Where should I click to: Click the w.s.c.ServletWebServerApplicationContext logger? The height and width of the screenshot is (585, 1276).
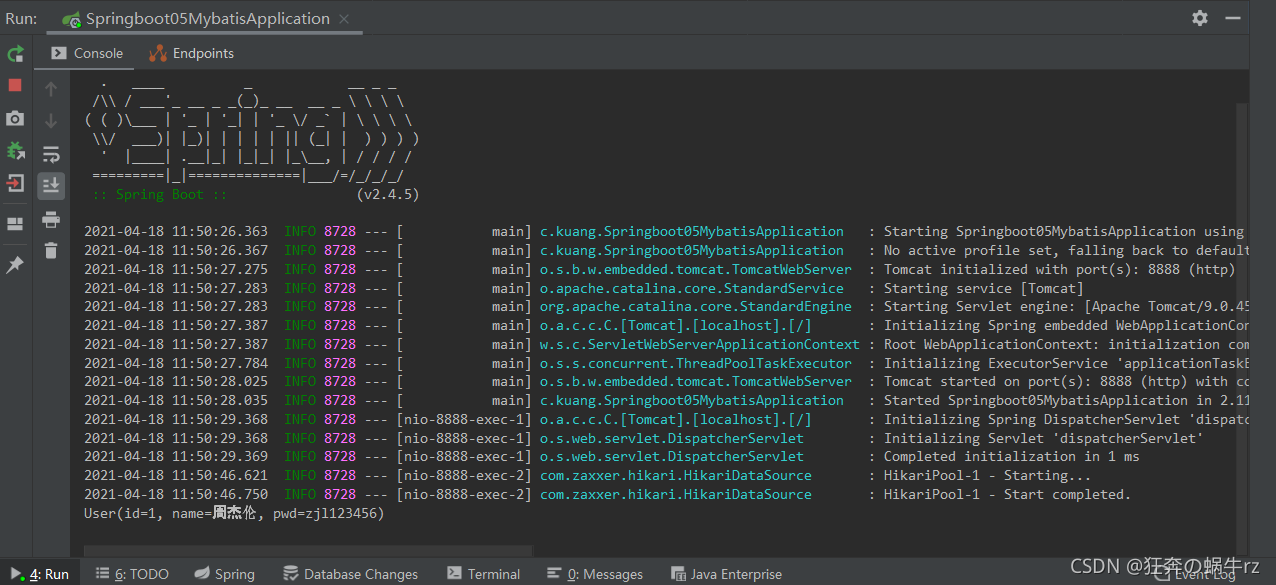click(700, 344)
